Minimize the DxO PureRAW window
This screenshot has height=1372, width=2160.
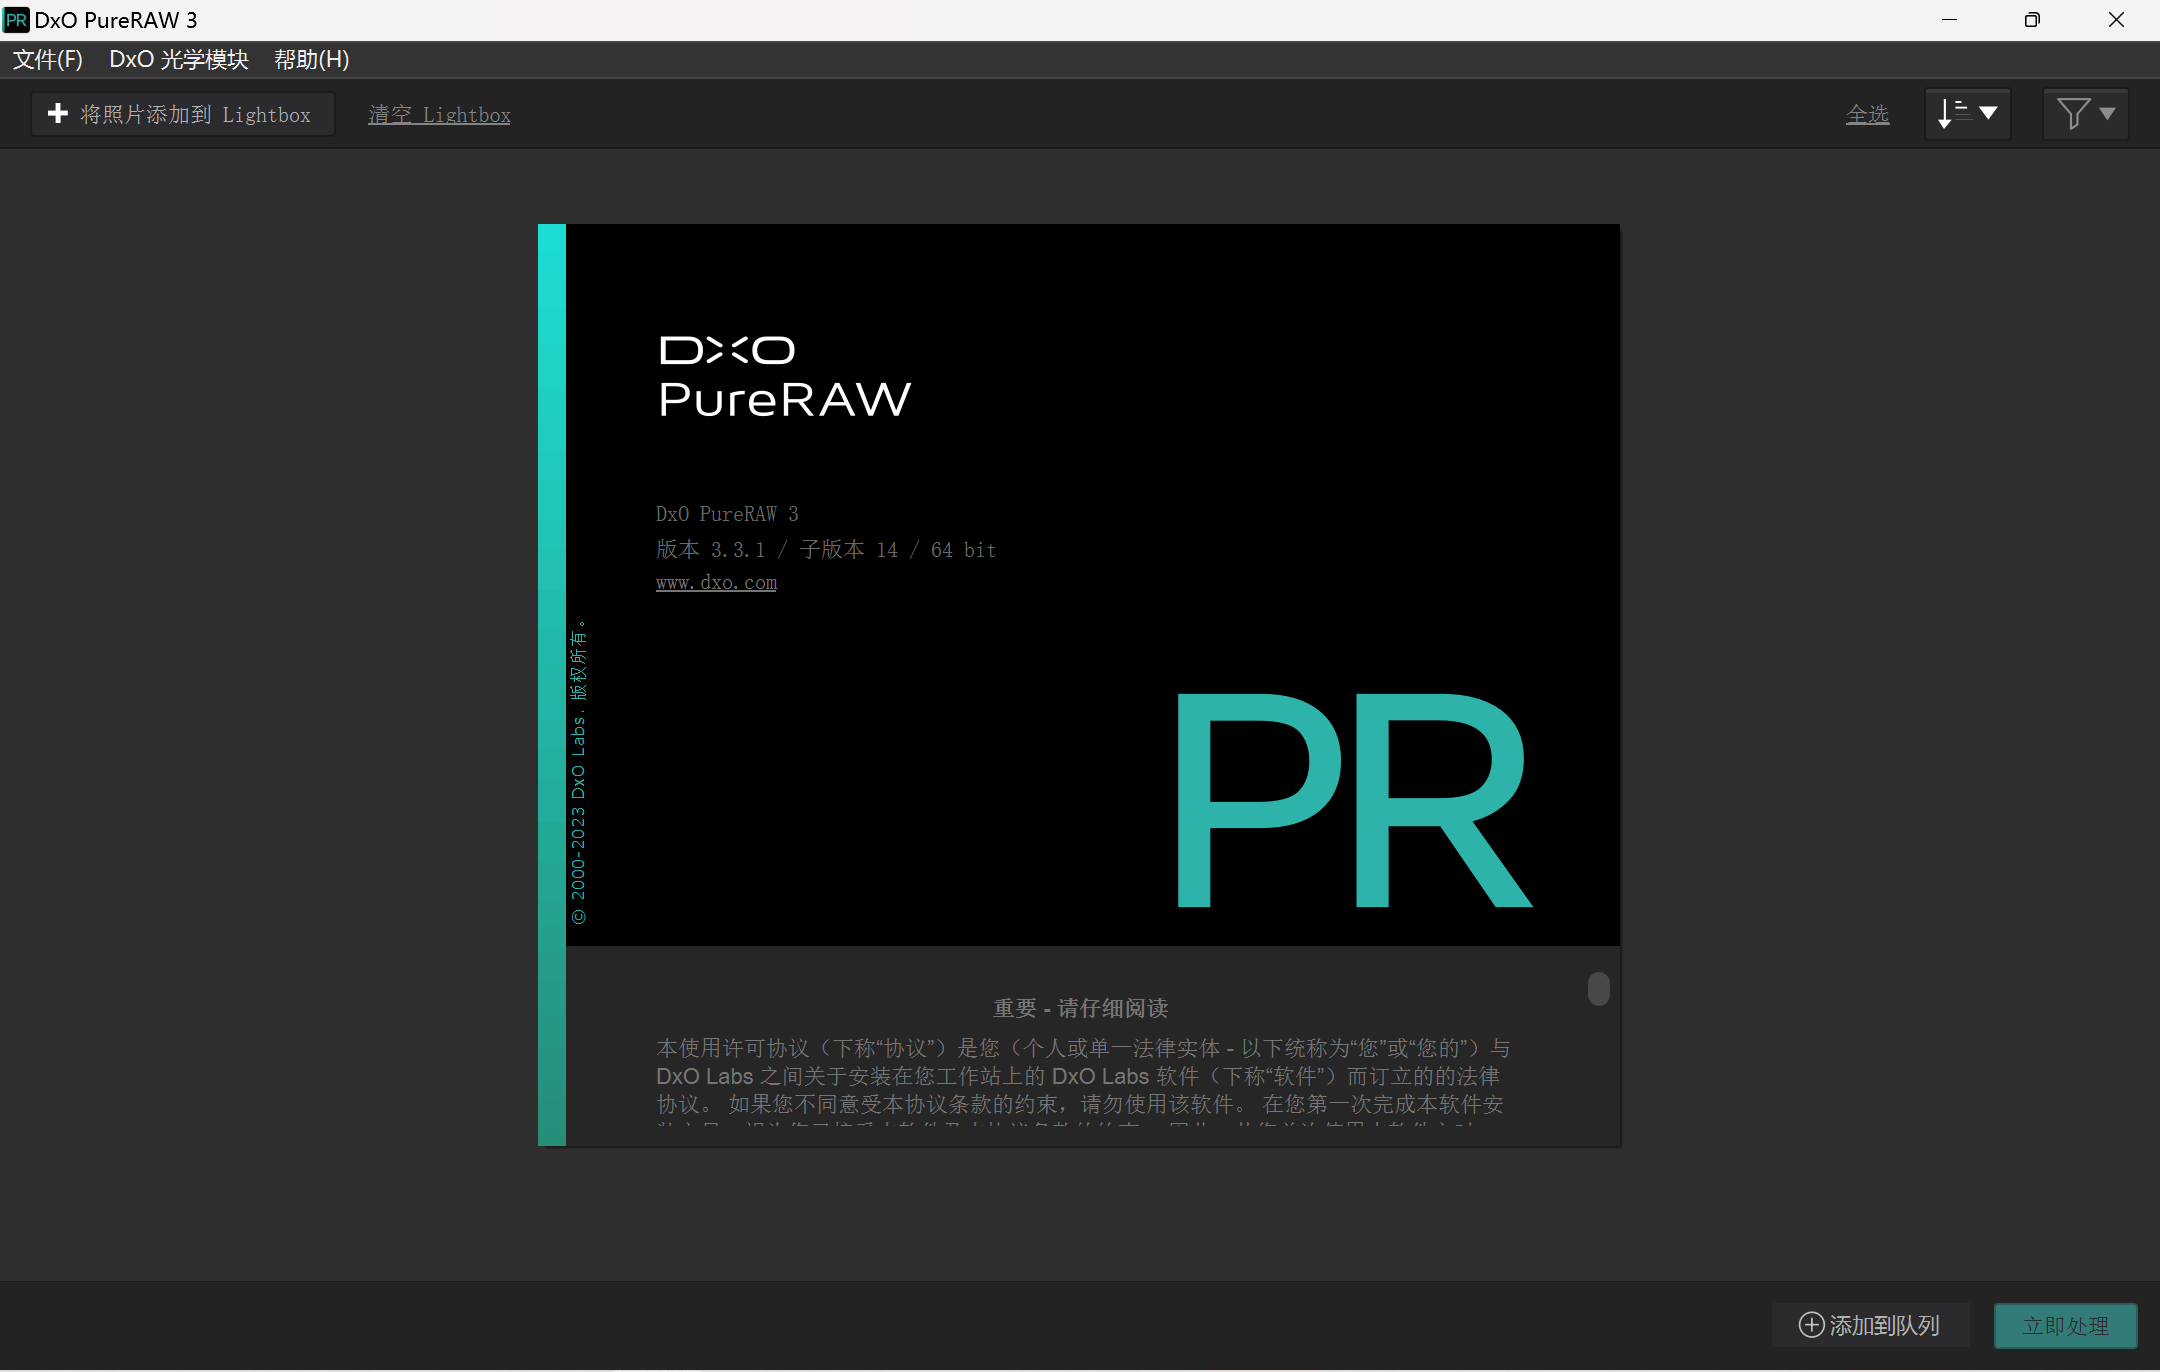pyautogui.click(x=1949, y=20)
